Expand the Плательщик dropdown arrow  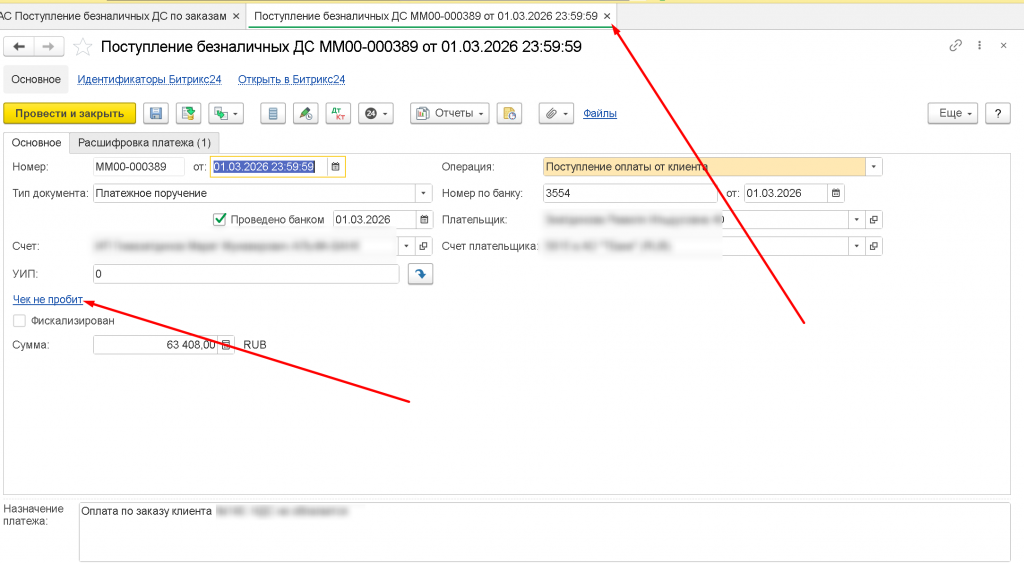pos(857,219)
